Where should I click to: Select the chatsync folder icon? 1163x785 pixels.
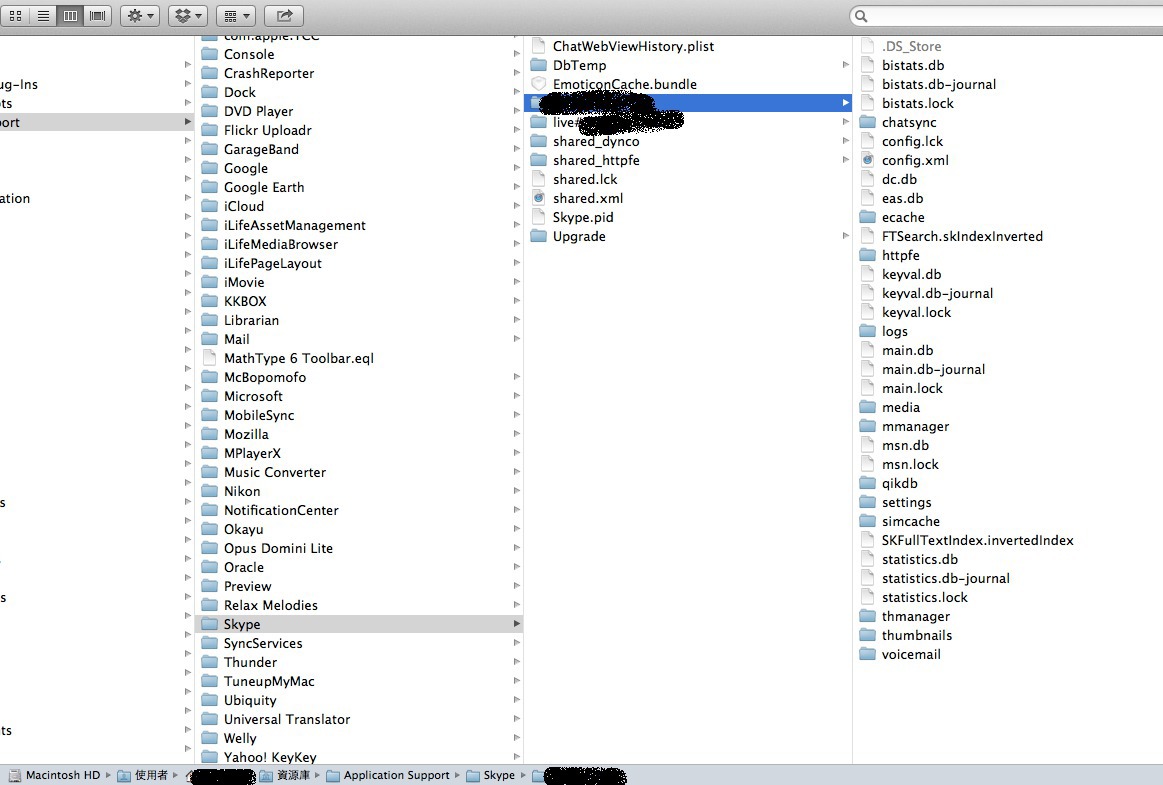tap(868, 122)
